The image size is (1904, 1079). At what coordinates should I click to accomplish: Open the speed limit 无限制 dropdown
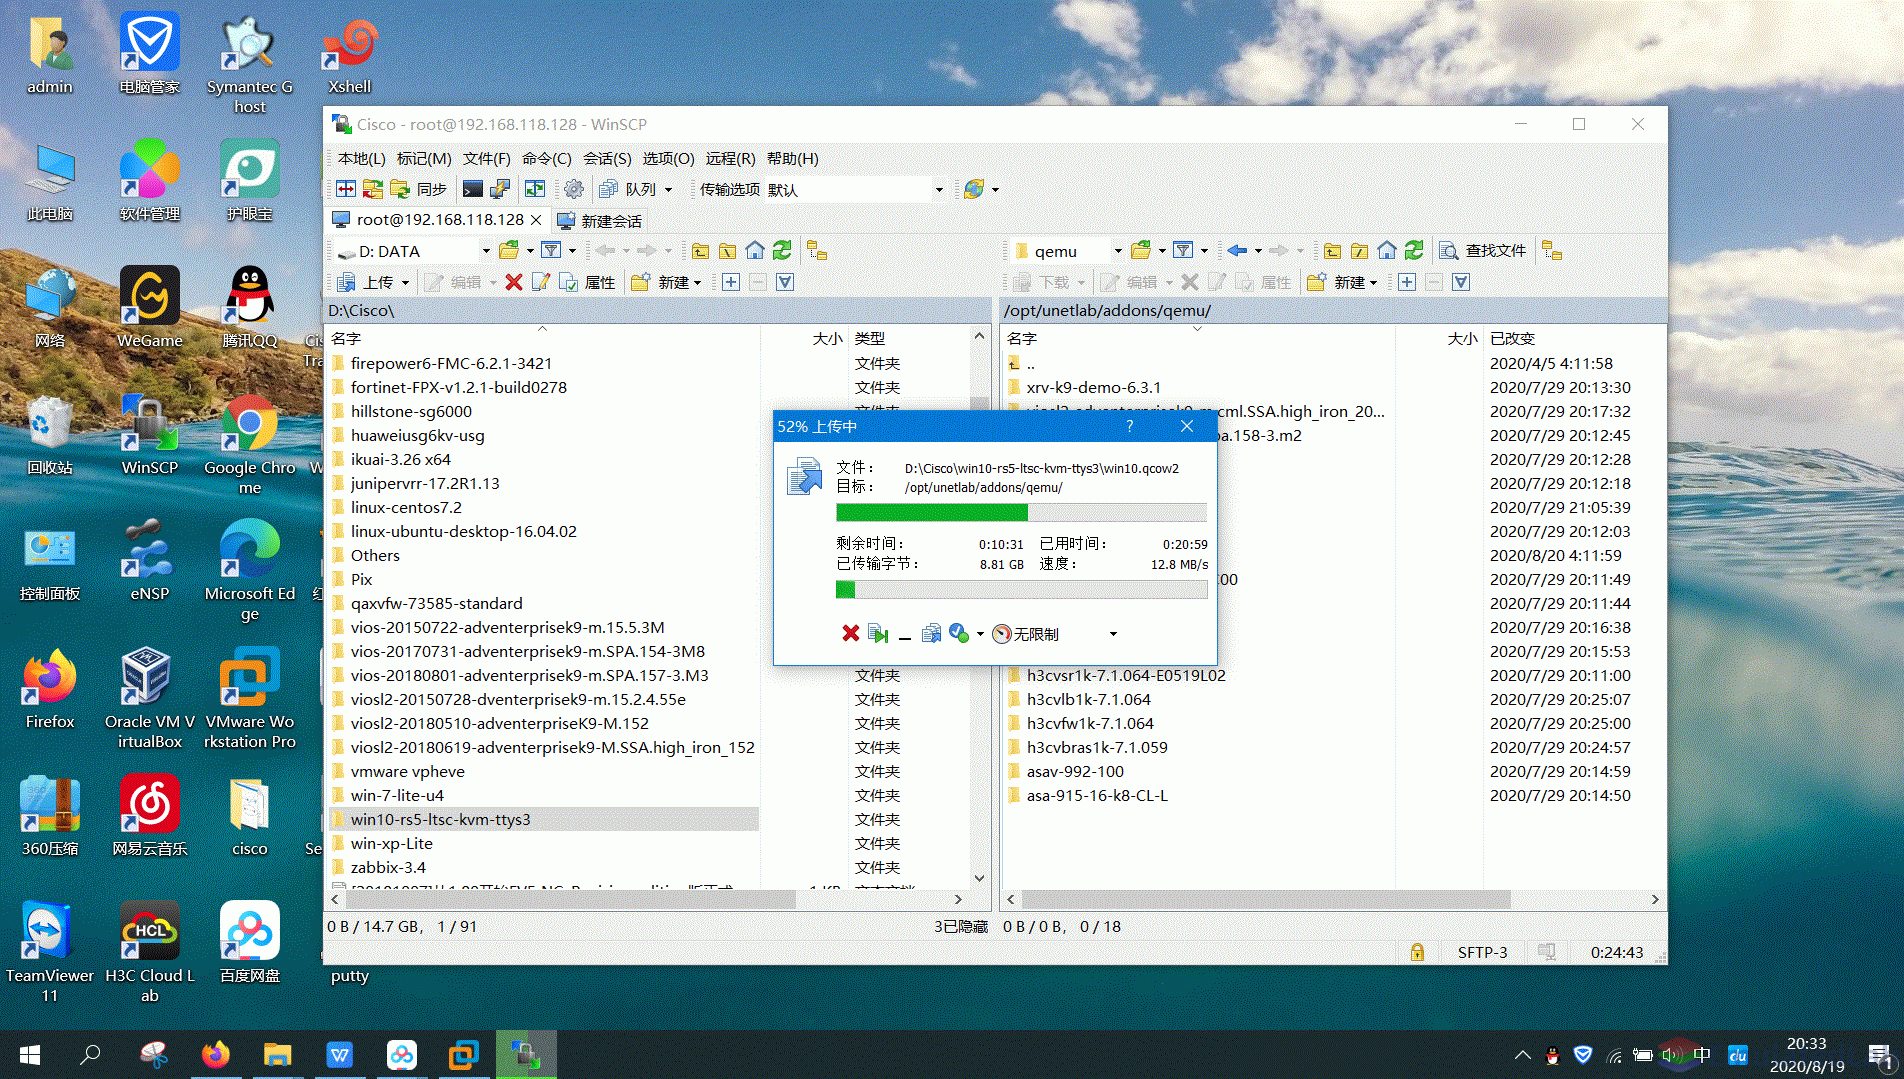pos(1113,634)
